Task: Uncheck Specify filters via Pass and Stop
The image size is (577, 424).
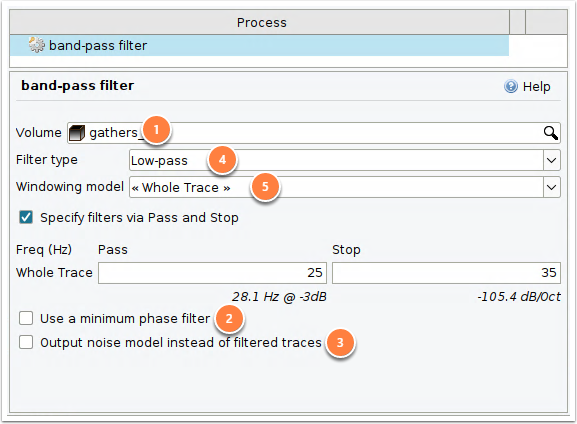Action: [26, 218]
